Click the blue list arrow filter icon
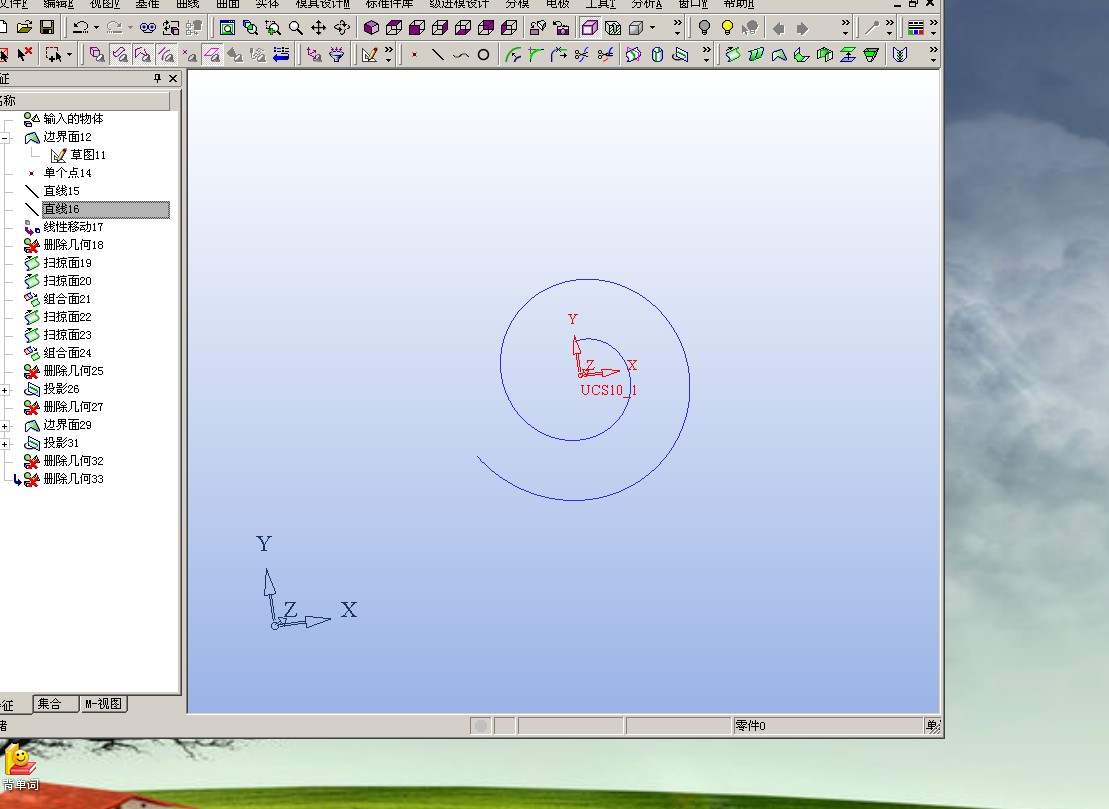This screenshot has height=809, width=1109. tap(281, 54)
